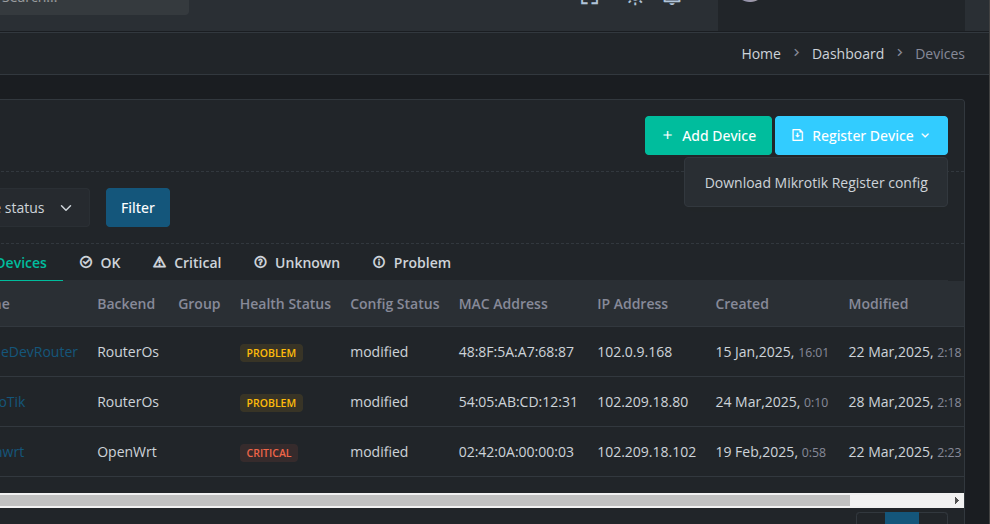Click PROBLEM badge in the 102.209.18.80 row
This screenshot has width=990, height=524.
click(271, 402)
